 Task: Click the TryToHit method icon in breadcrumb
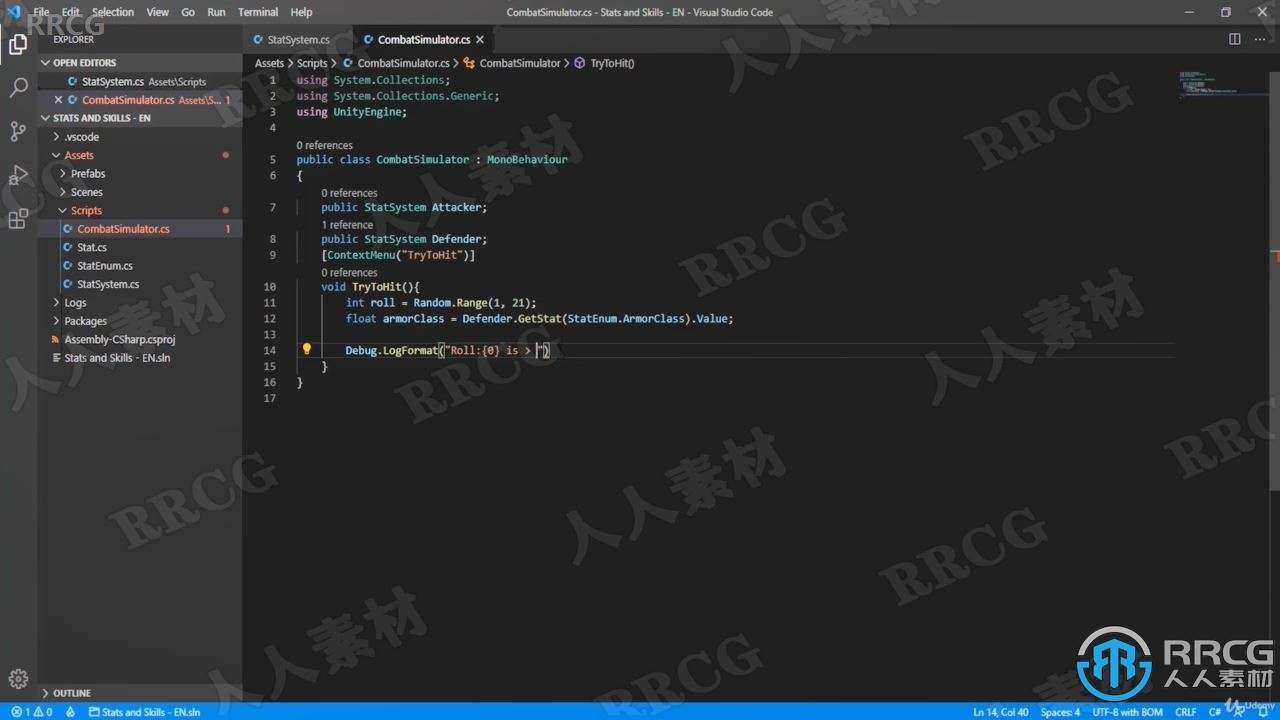pos(579,63)
